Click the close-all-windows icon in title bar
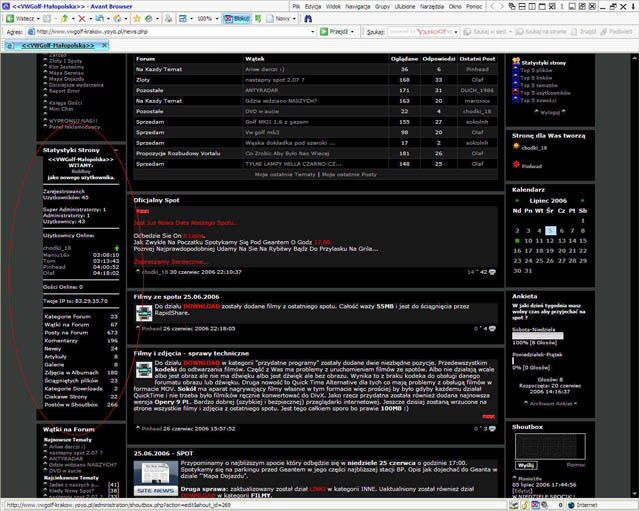The image size is (640, 511). (552, 7)
